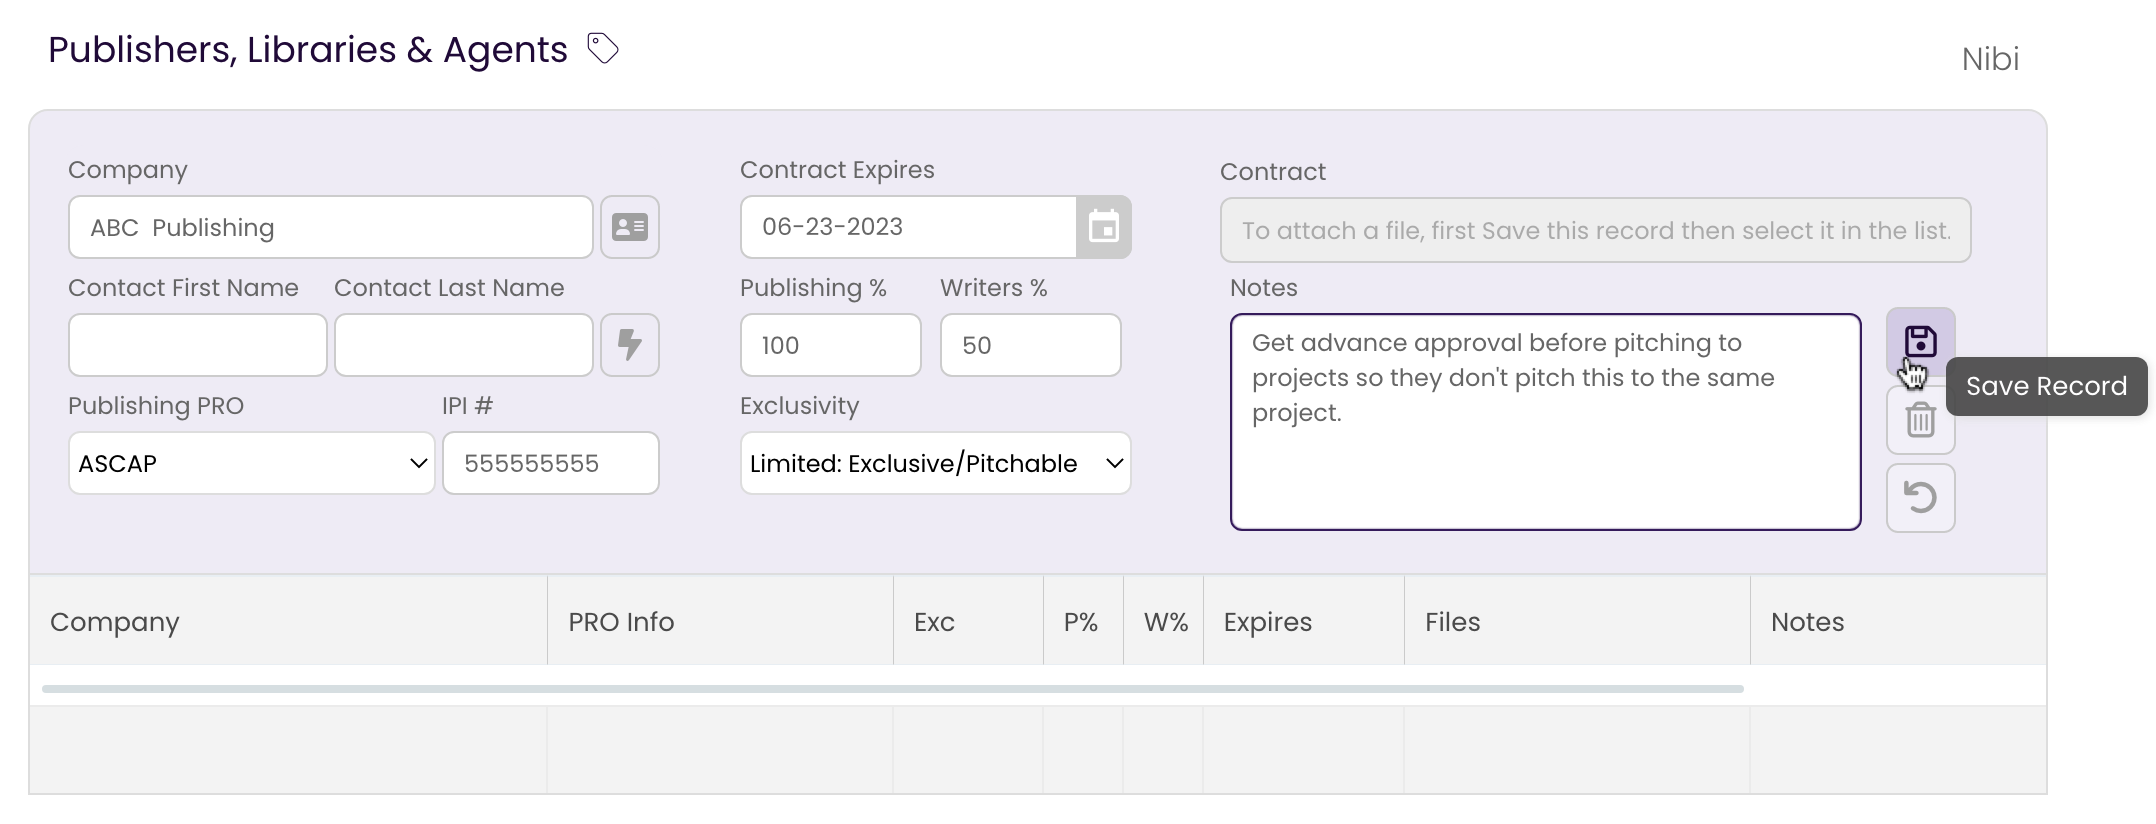Edit the Writers % field showing 50
This screenshot has width=2156, height=824.
(1031, 345)
